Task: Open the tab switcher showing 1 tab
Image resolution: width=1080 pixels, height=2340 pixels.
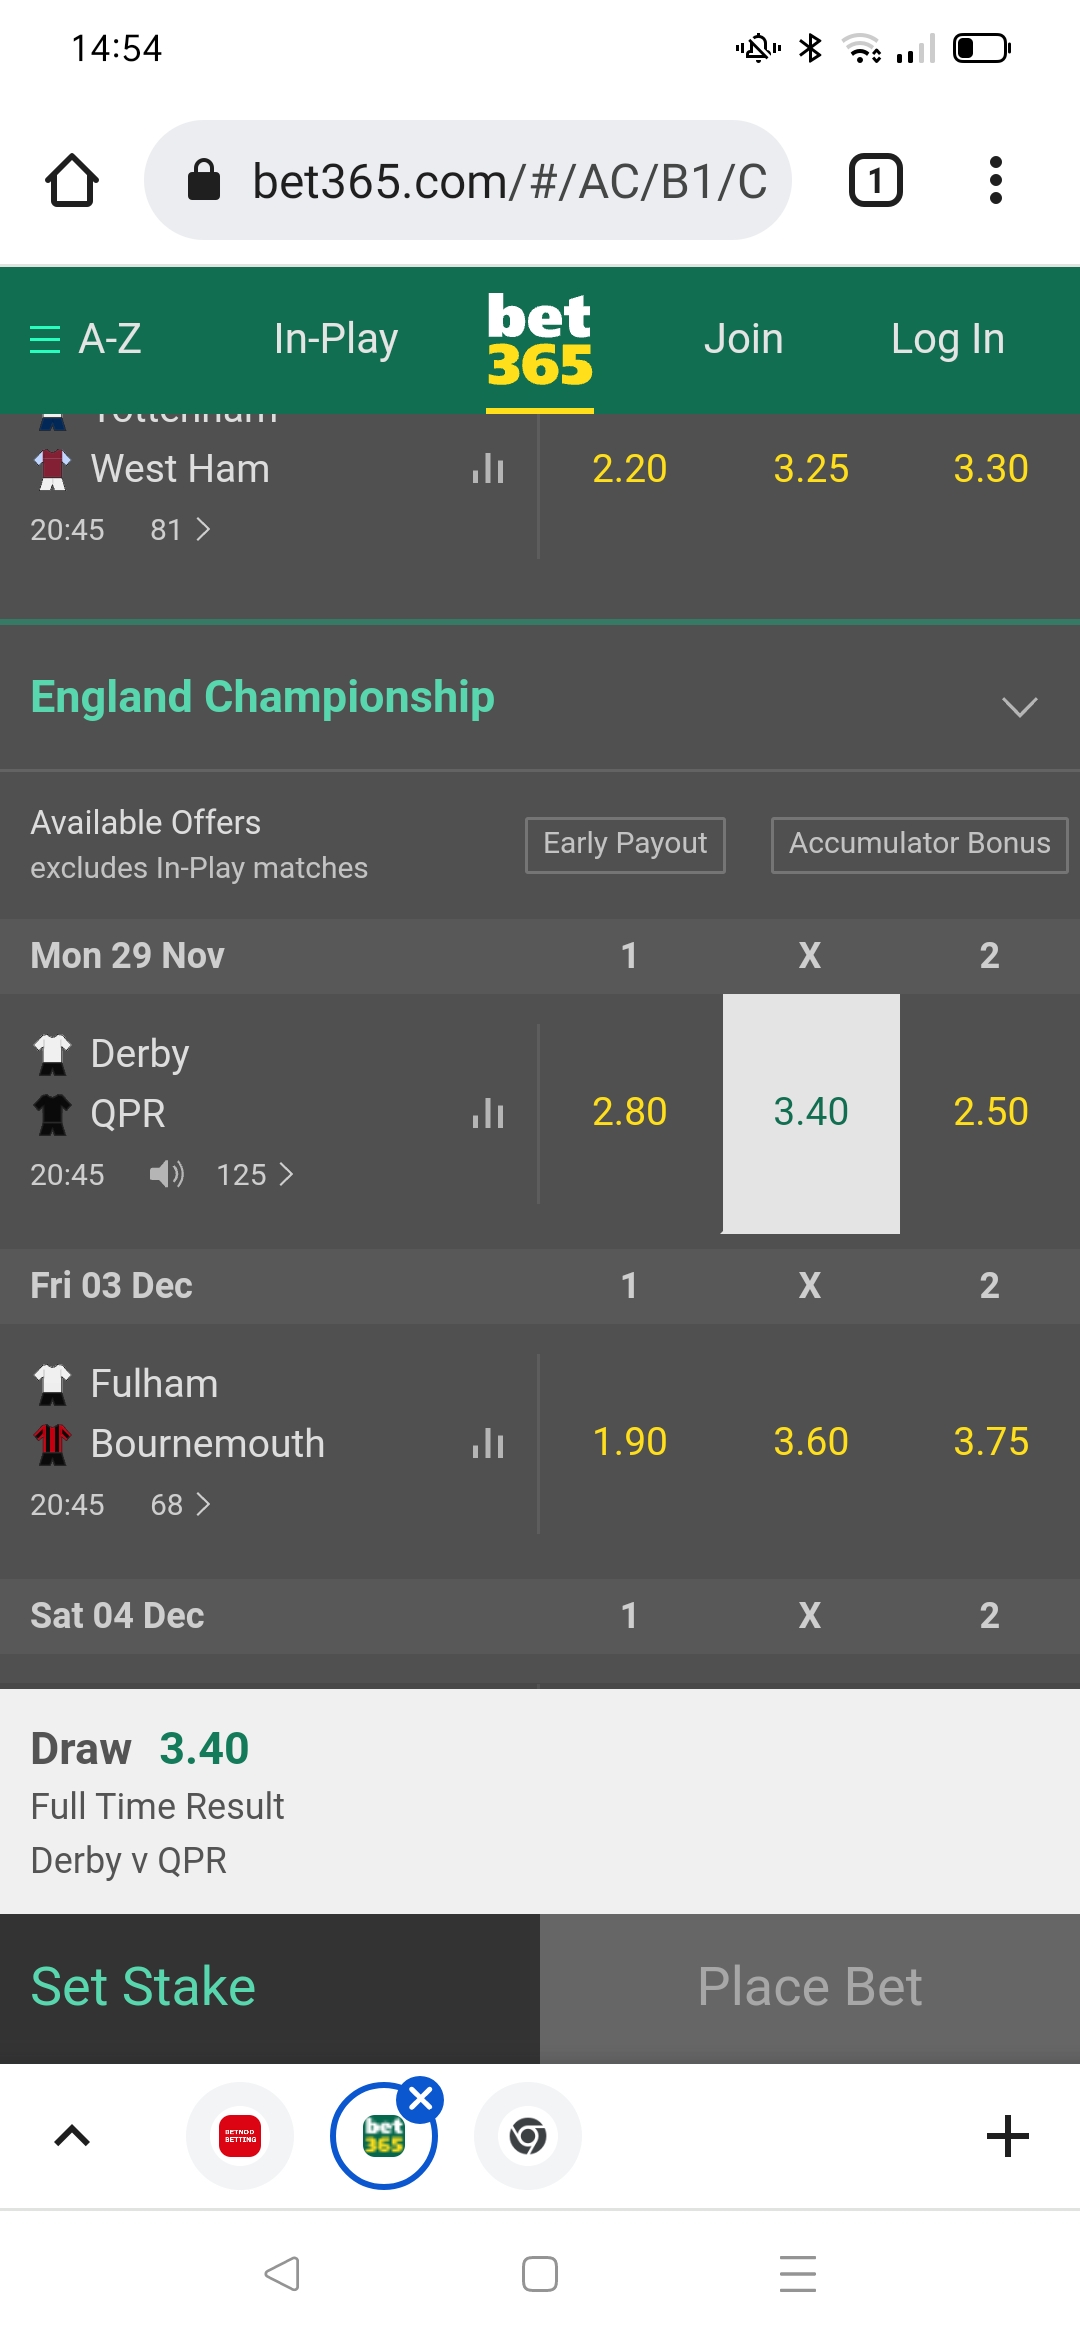Action: (x=876, y=180)
